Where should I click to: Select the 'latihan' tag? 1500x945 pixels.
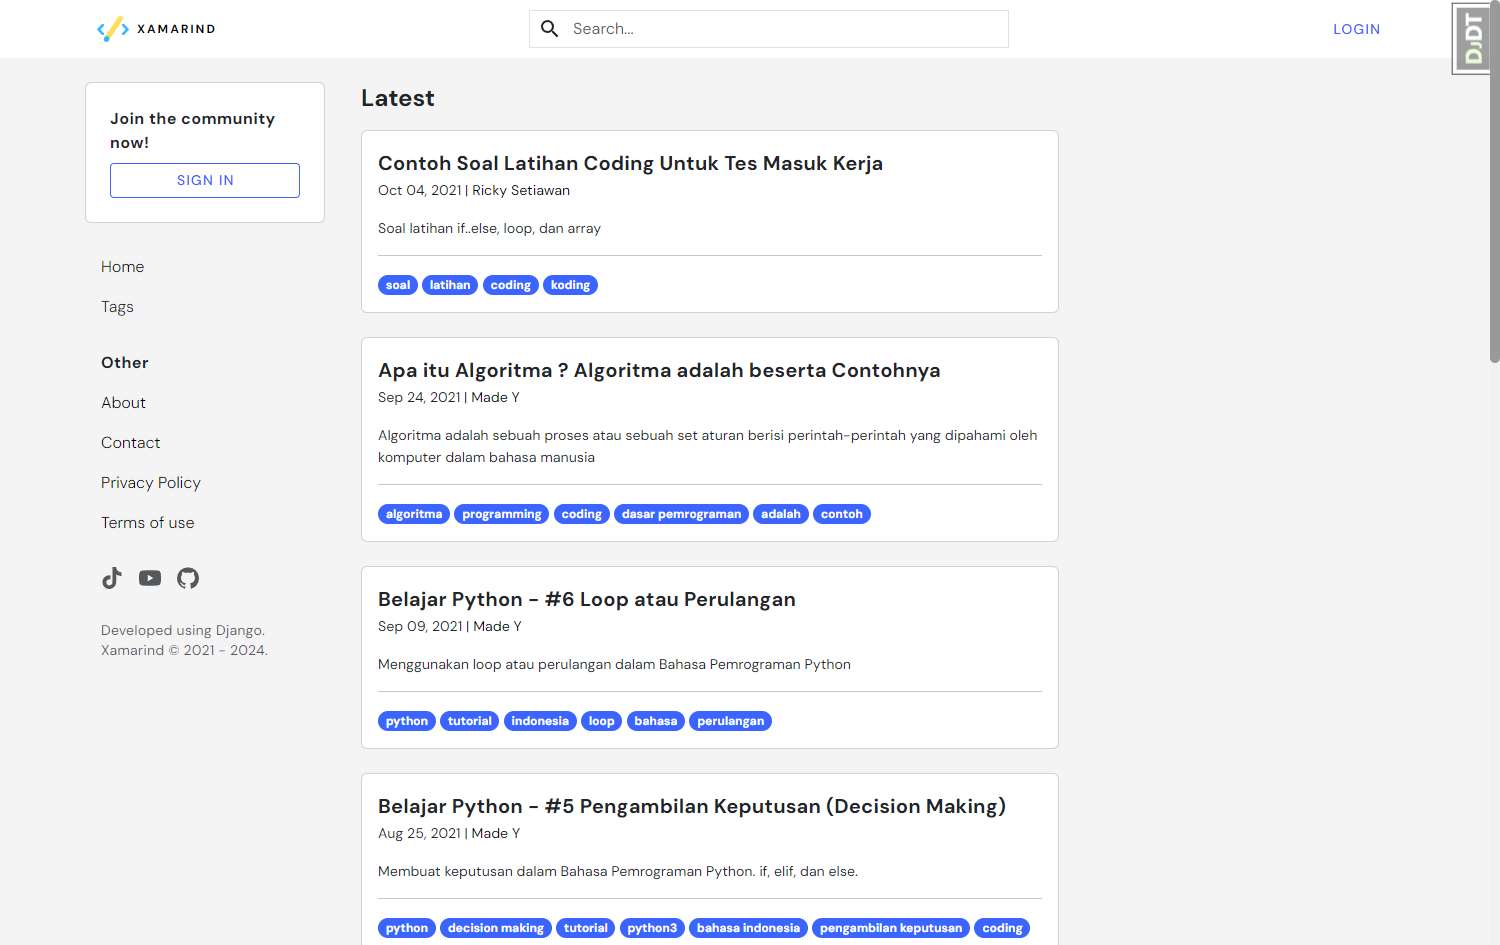450,285
